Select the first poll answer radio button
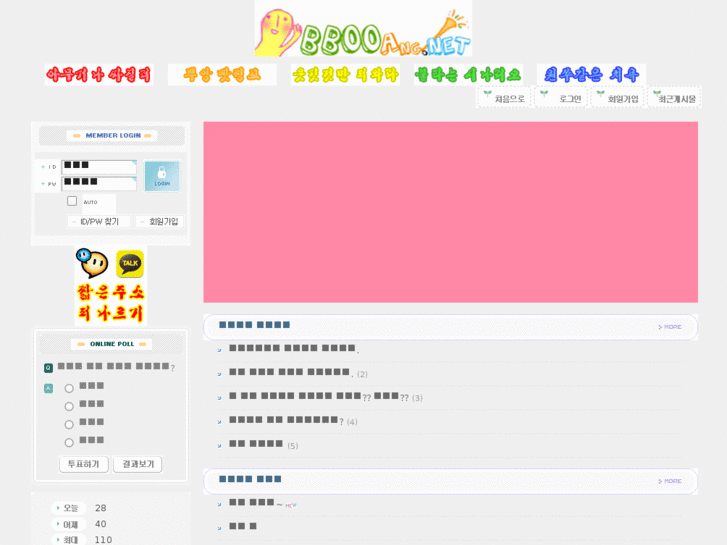 pos(69,388)
